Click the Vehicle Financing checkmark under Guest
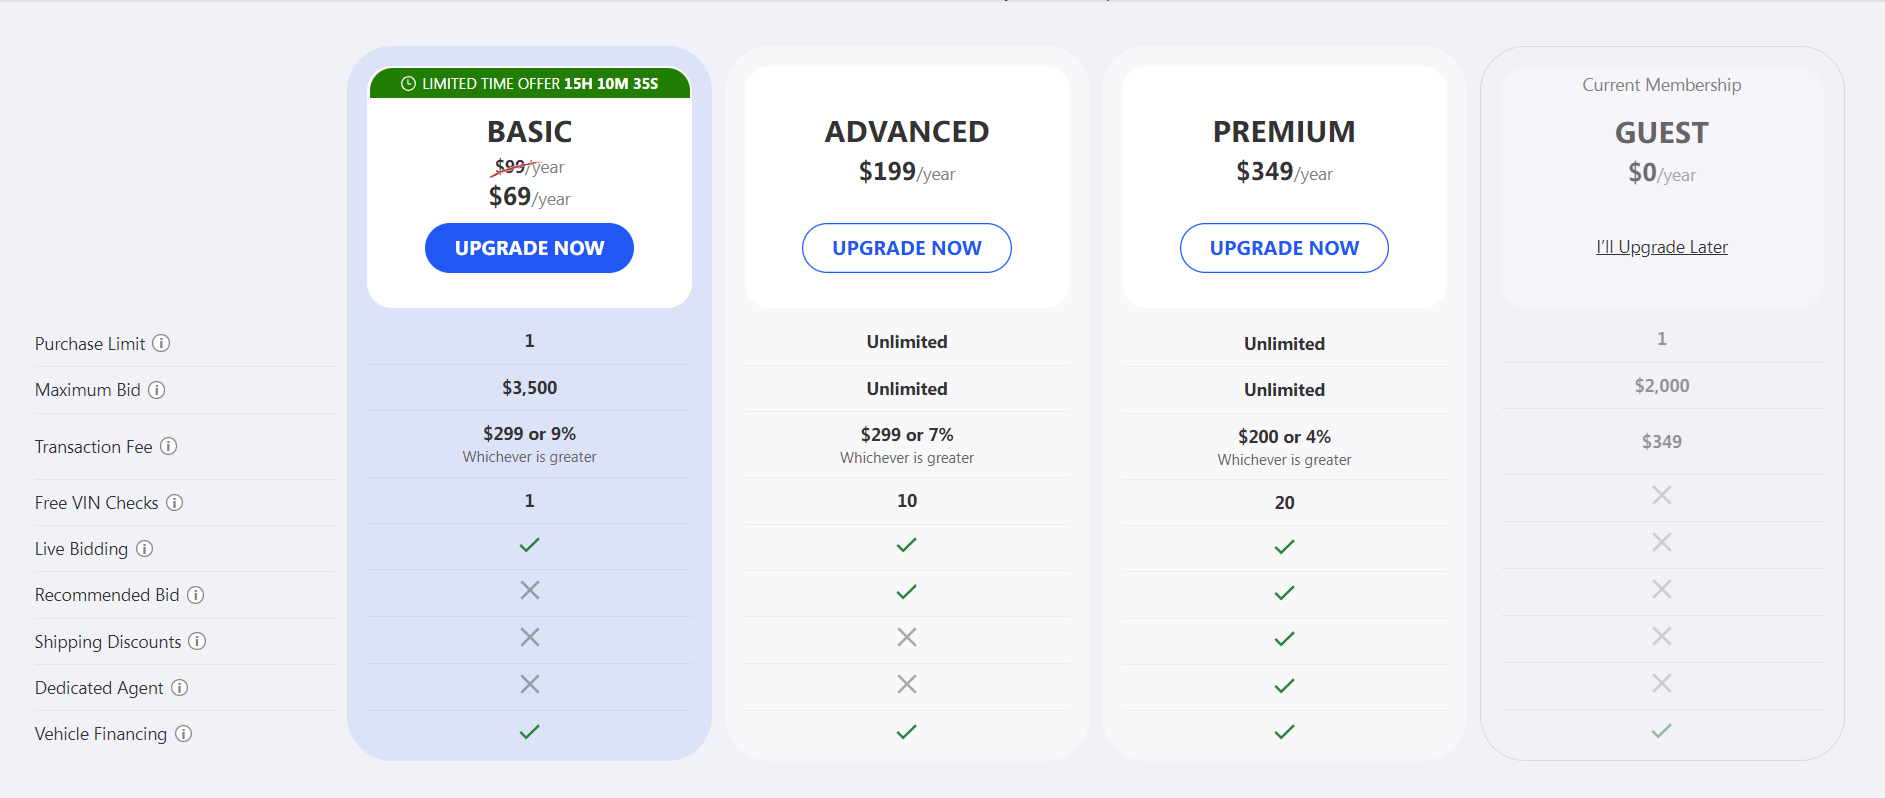Image resolution: width=1885 pixels, height=798 pixels. point(1661,731)
